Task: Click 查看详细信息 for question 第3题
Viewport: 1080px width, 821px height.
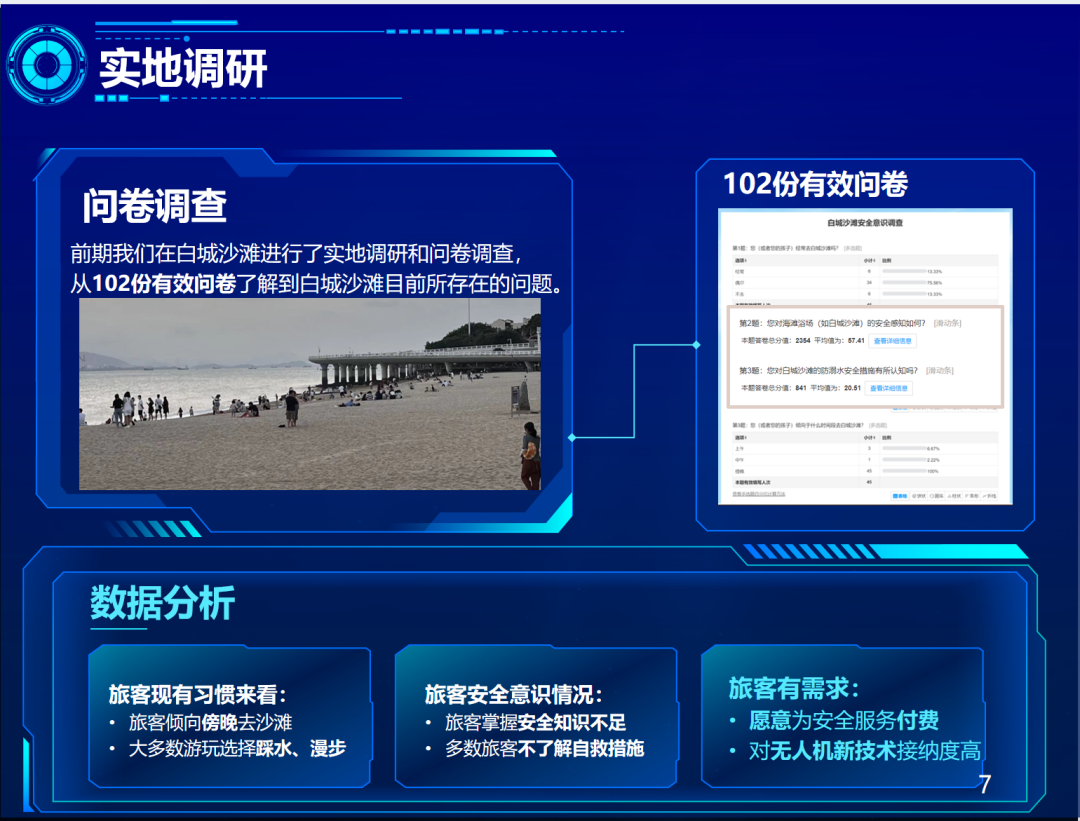Action: 889,388
